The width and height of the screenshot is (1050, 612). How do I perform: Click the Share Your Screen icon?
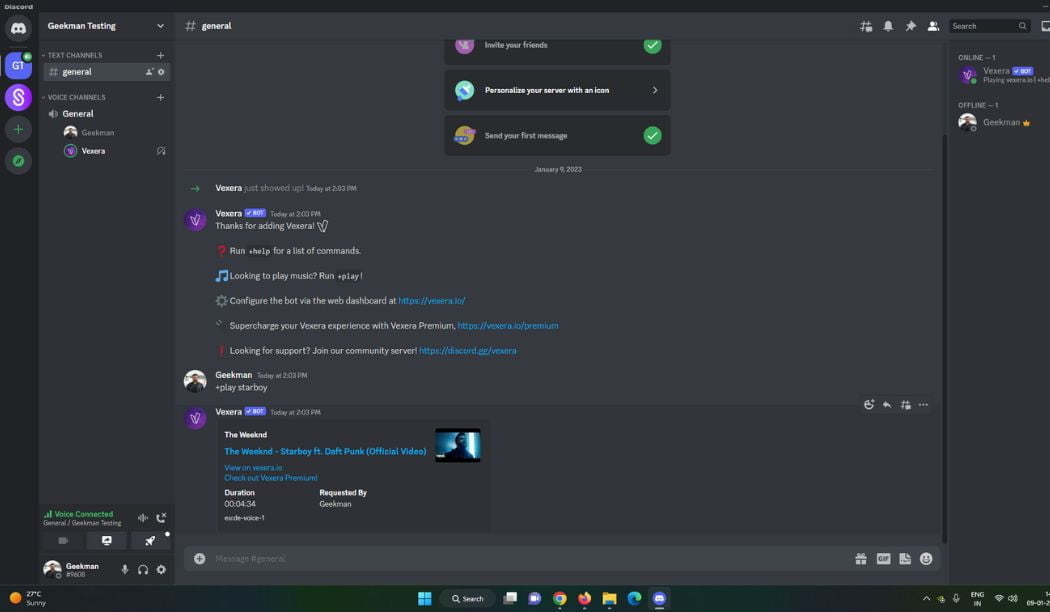tap(107, 540)
